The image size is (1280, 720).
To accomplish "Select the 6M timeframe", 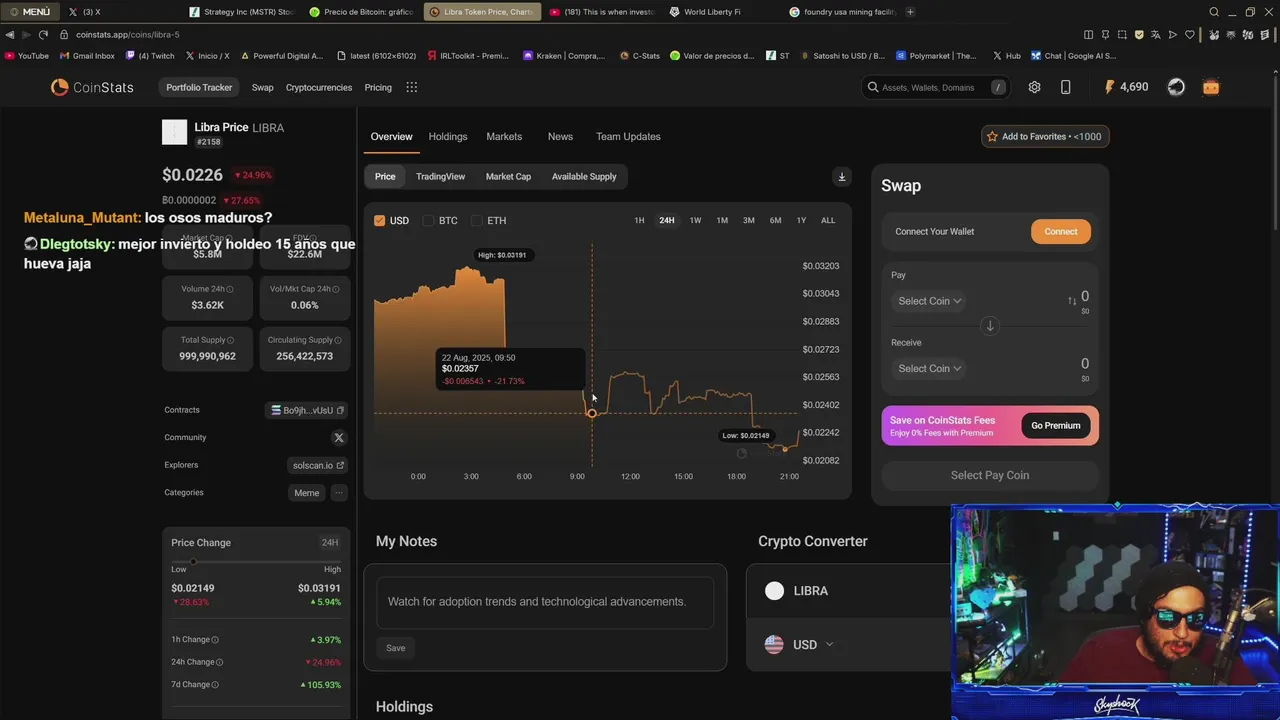I will 775,220.
